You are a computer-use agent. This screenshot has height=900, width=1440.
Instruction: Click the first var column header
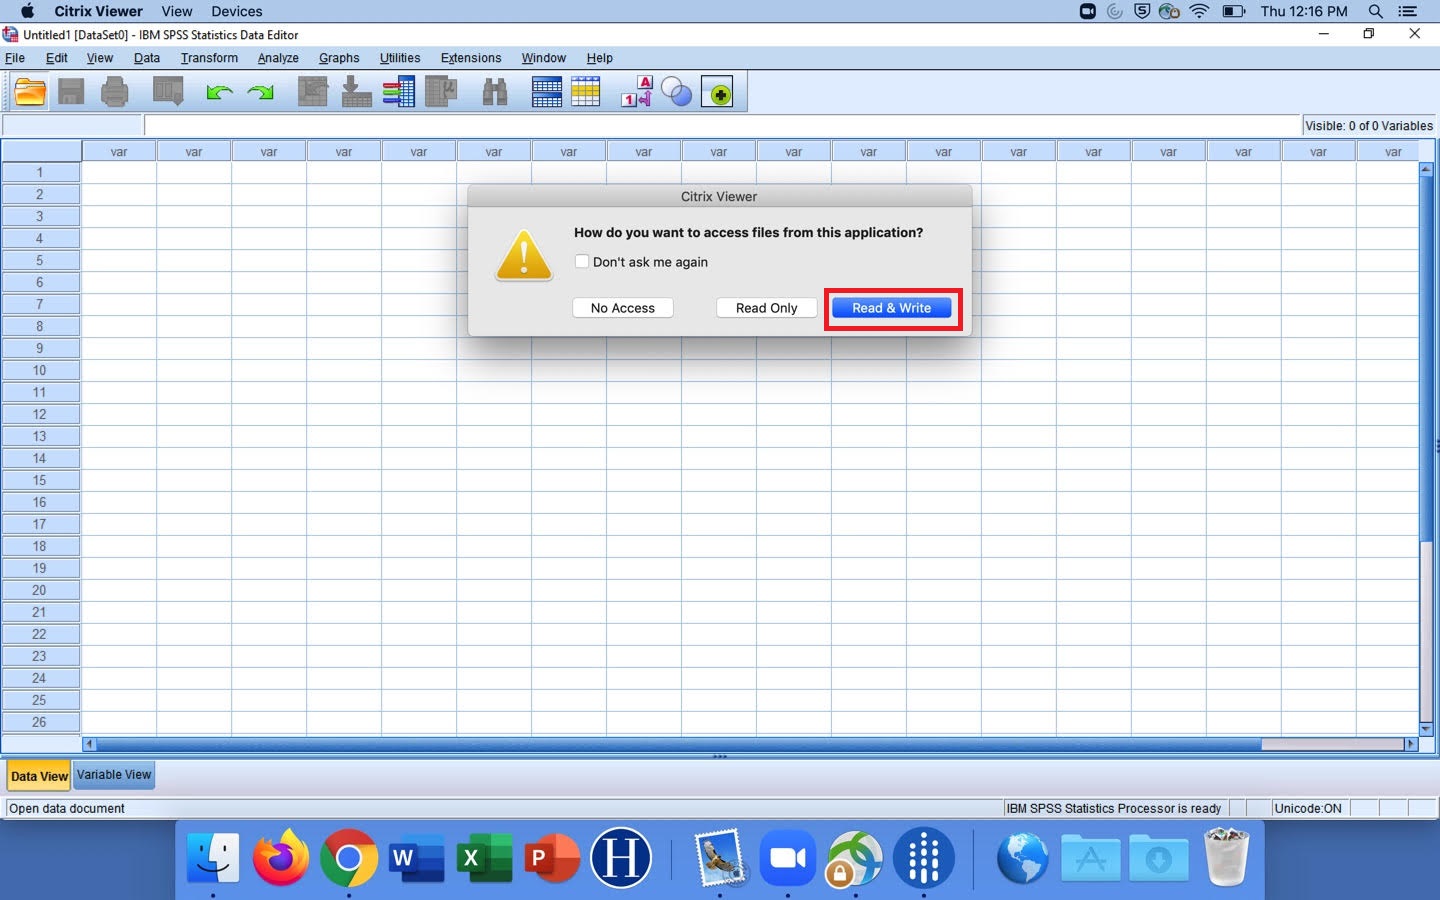[x=119, y=152]
